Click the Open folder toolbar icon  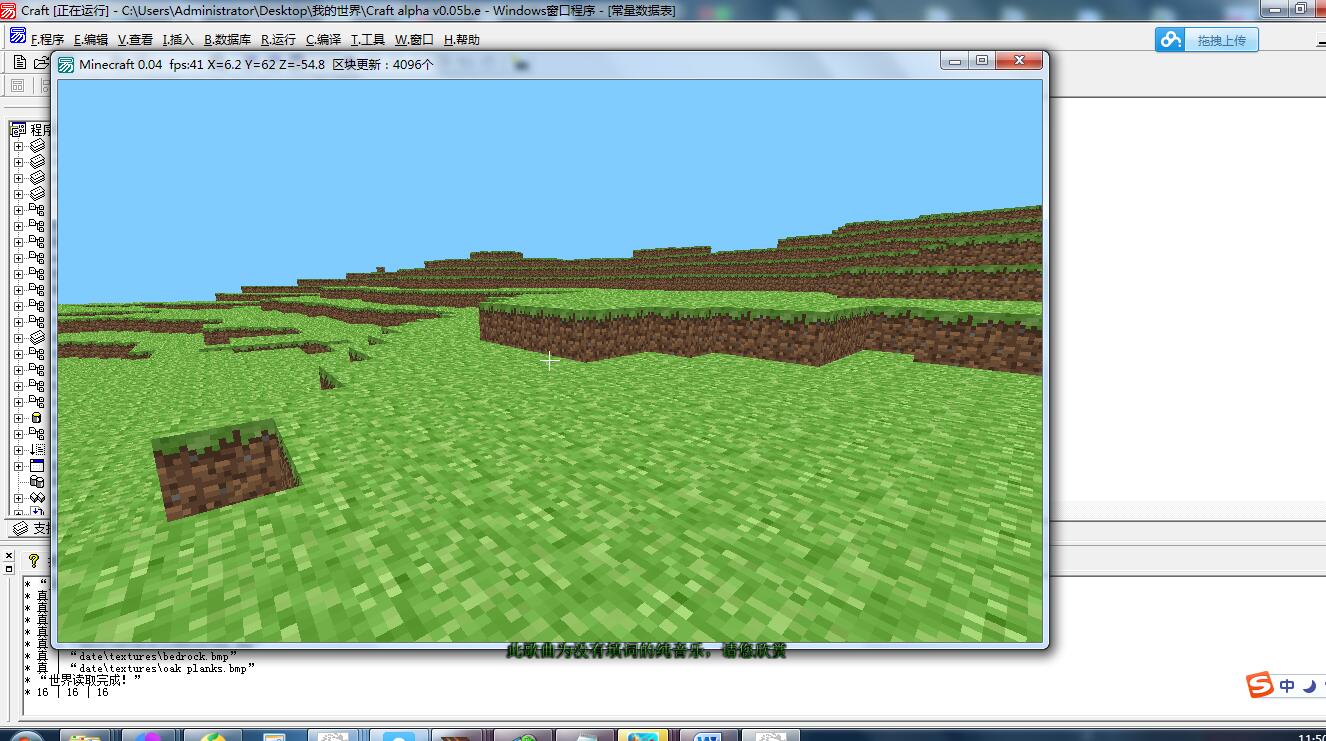click(x=41, y=63)
